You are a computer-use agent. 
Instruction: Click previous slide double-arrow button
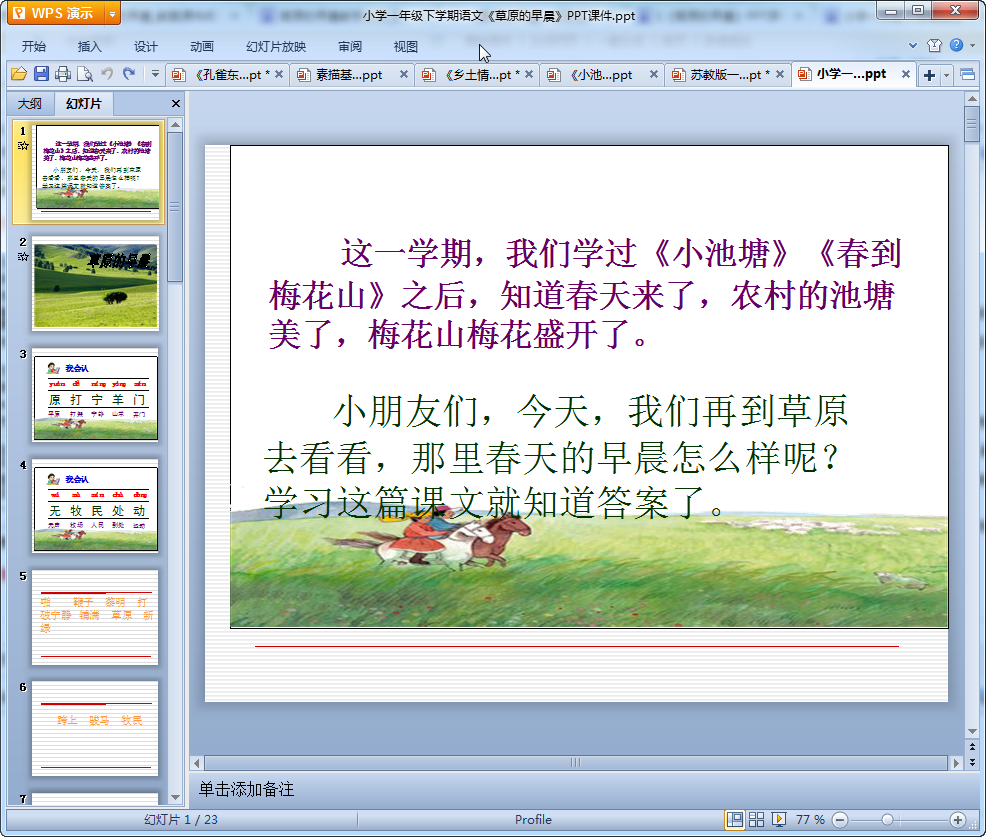[x=972, y=746]
